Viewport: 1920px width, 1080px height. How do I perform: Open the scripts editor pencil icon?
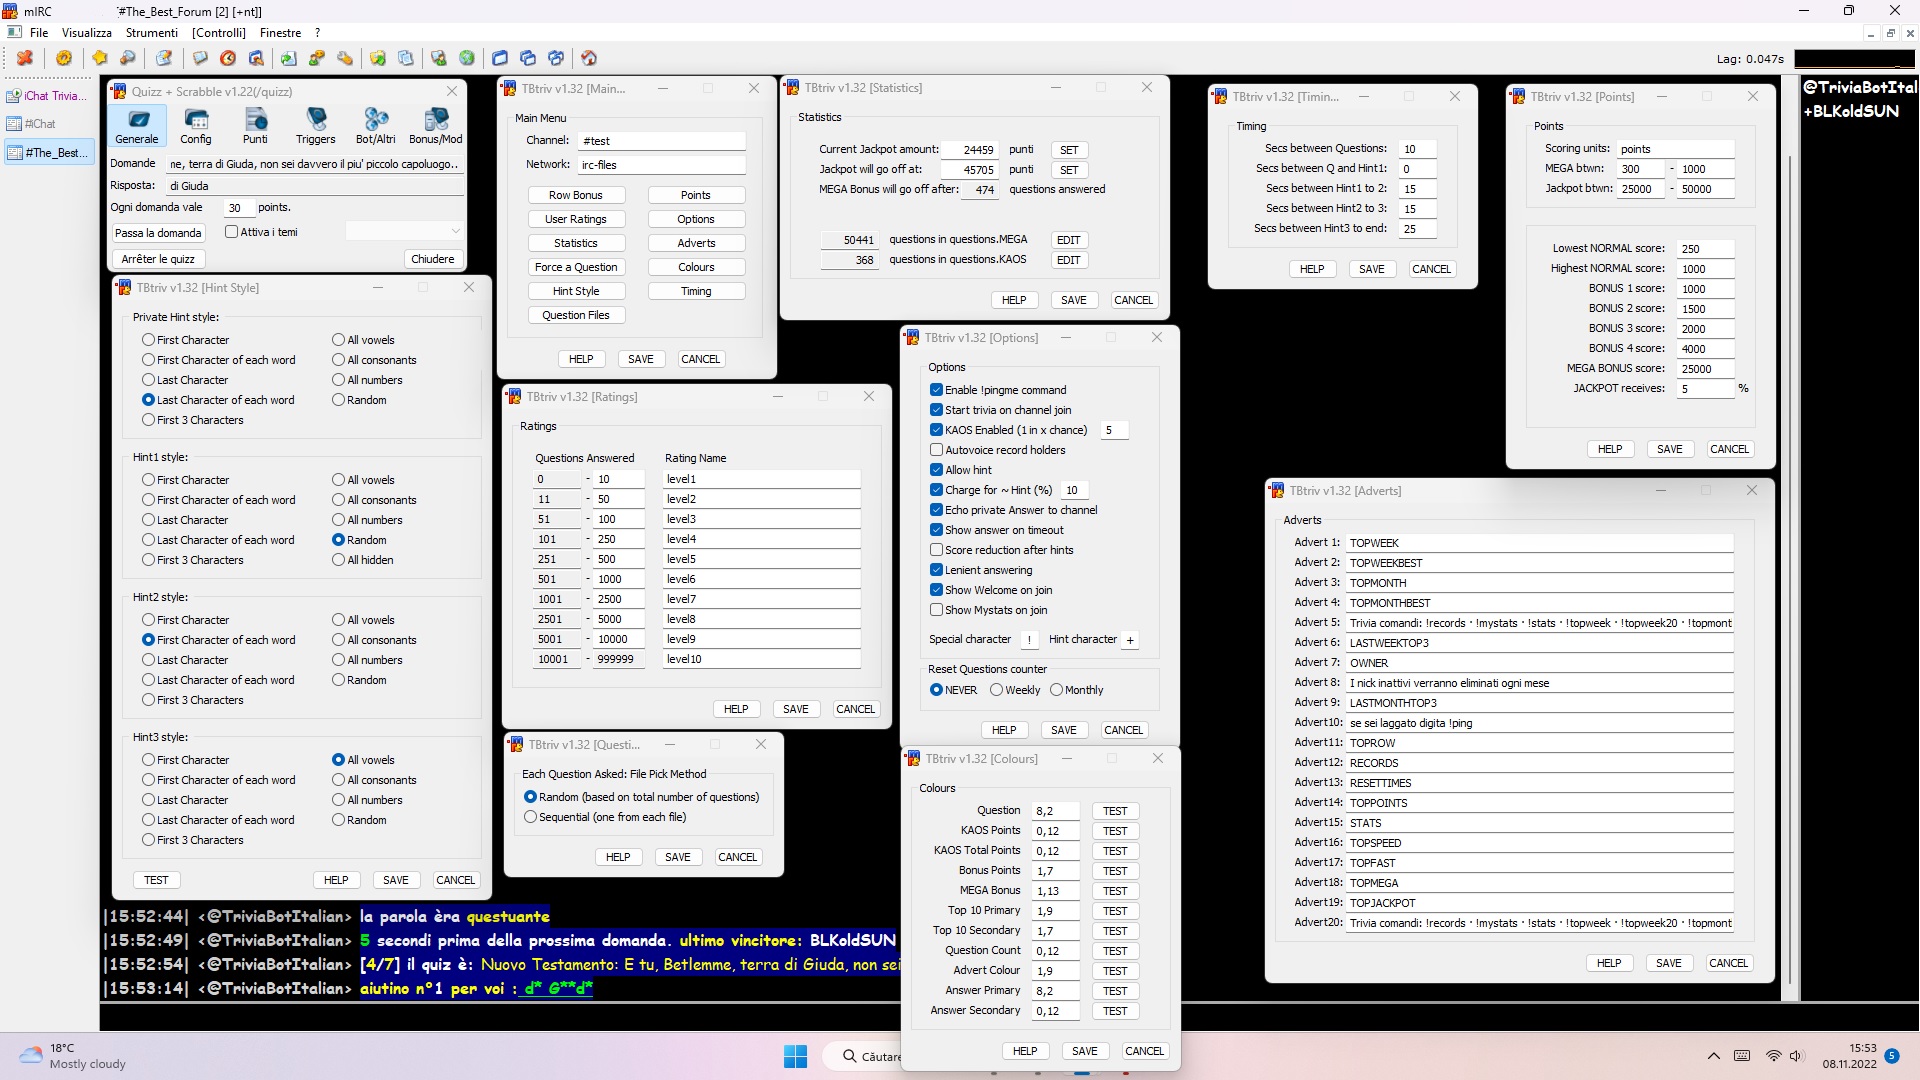pyautogui.click(x=164, y=58)
